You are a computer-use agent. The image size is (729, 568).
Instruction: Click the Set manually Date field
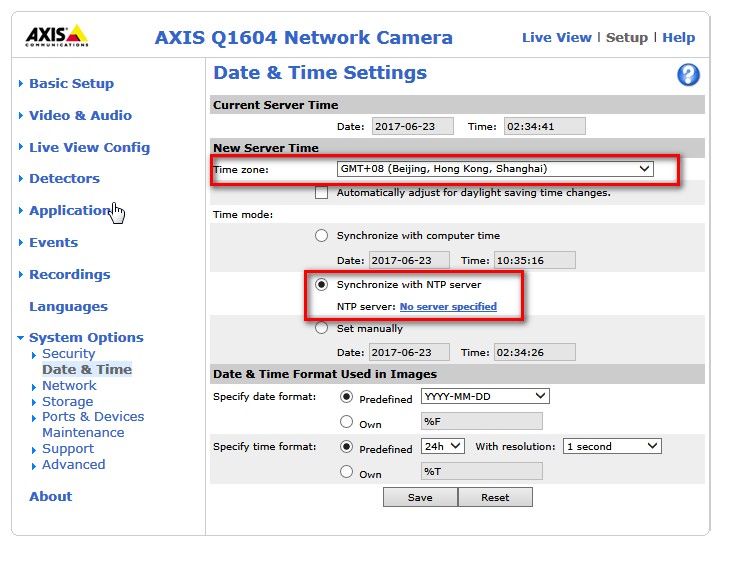tap(409, 352)
